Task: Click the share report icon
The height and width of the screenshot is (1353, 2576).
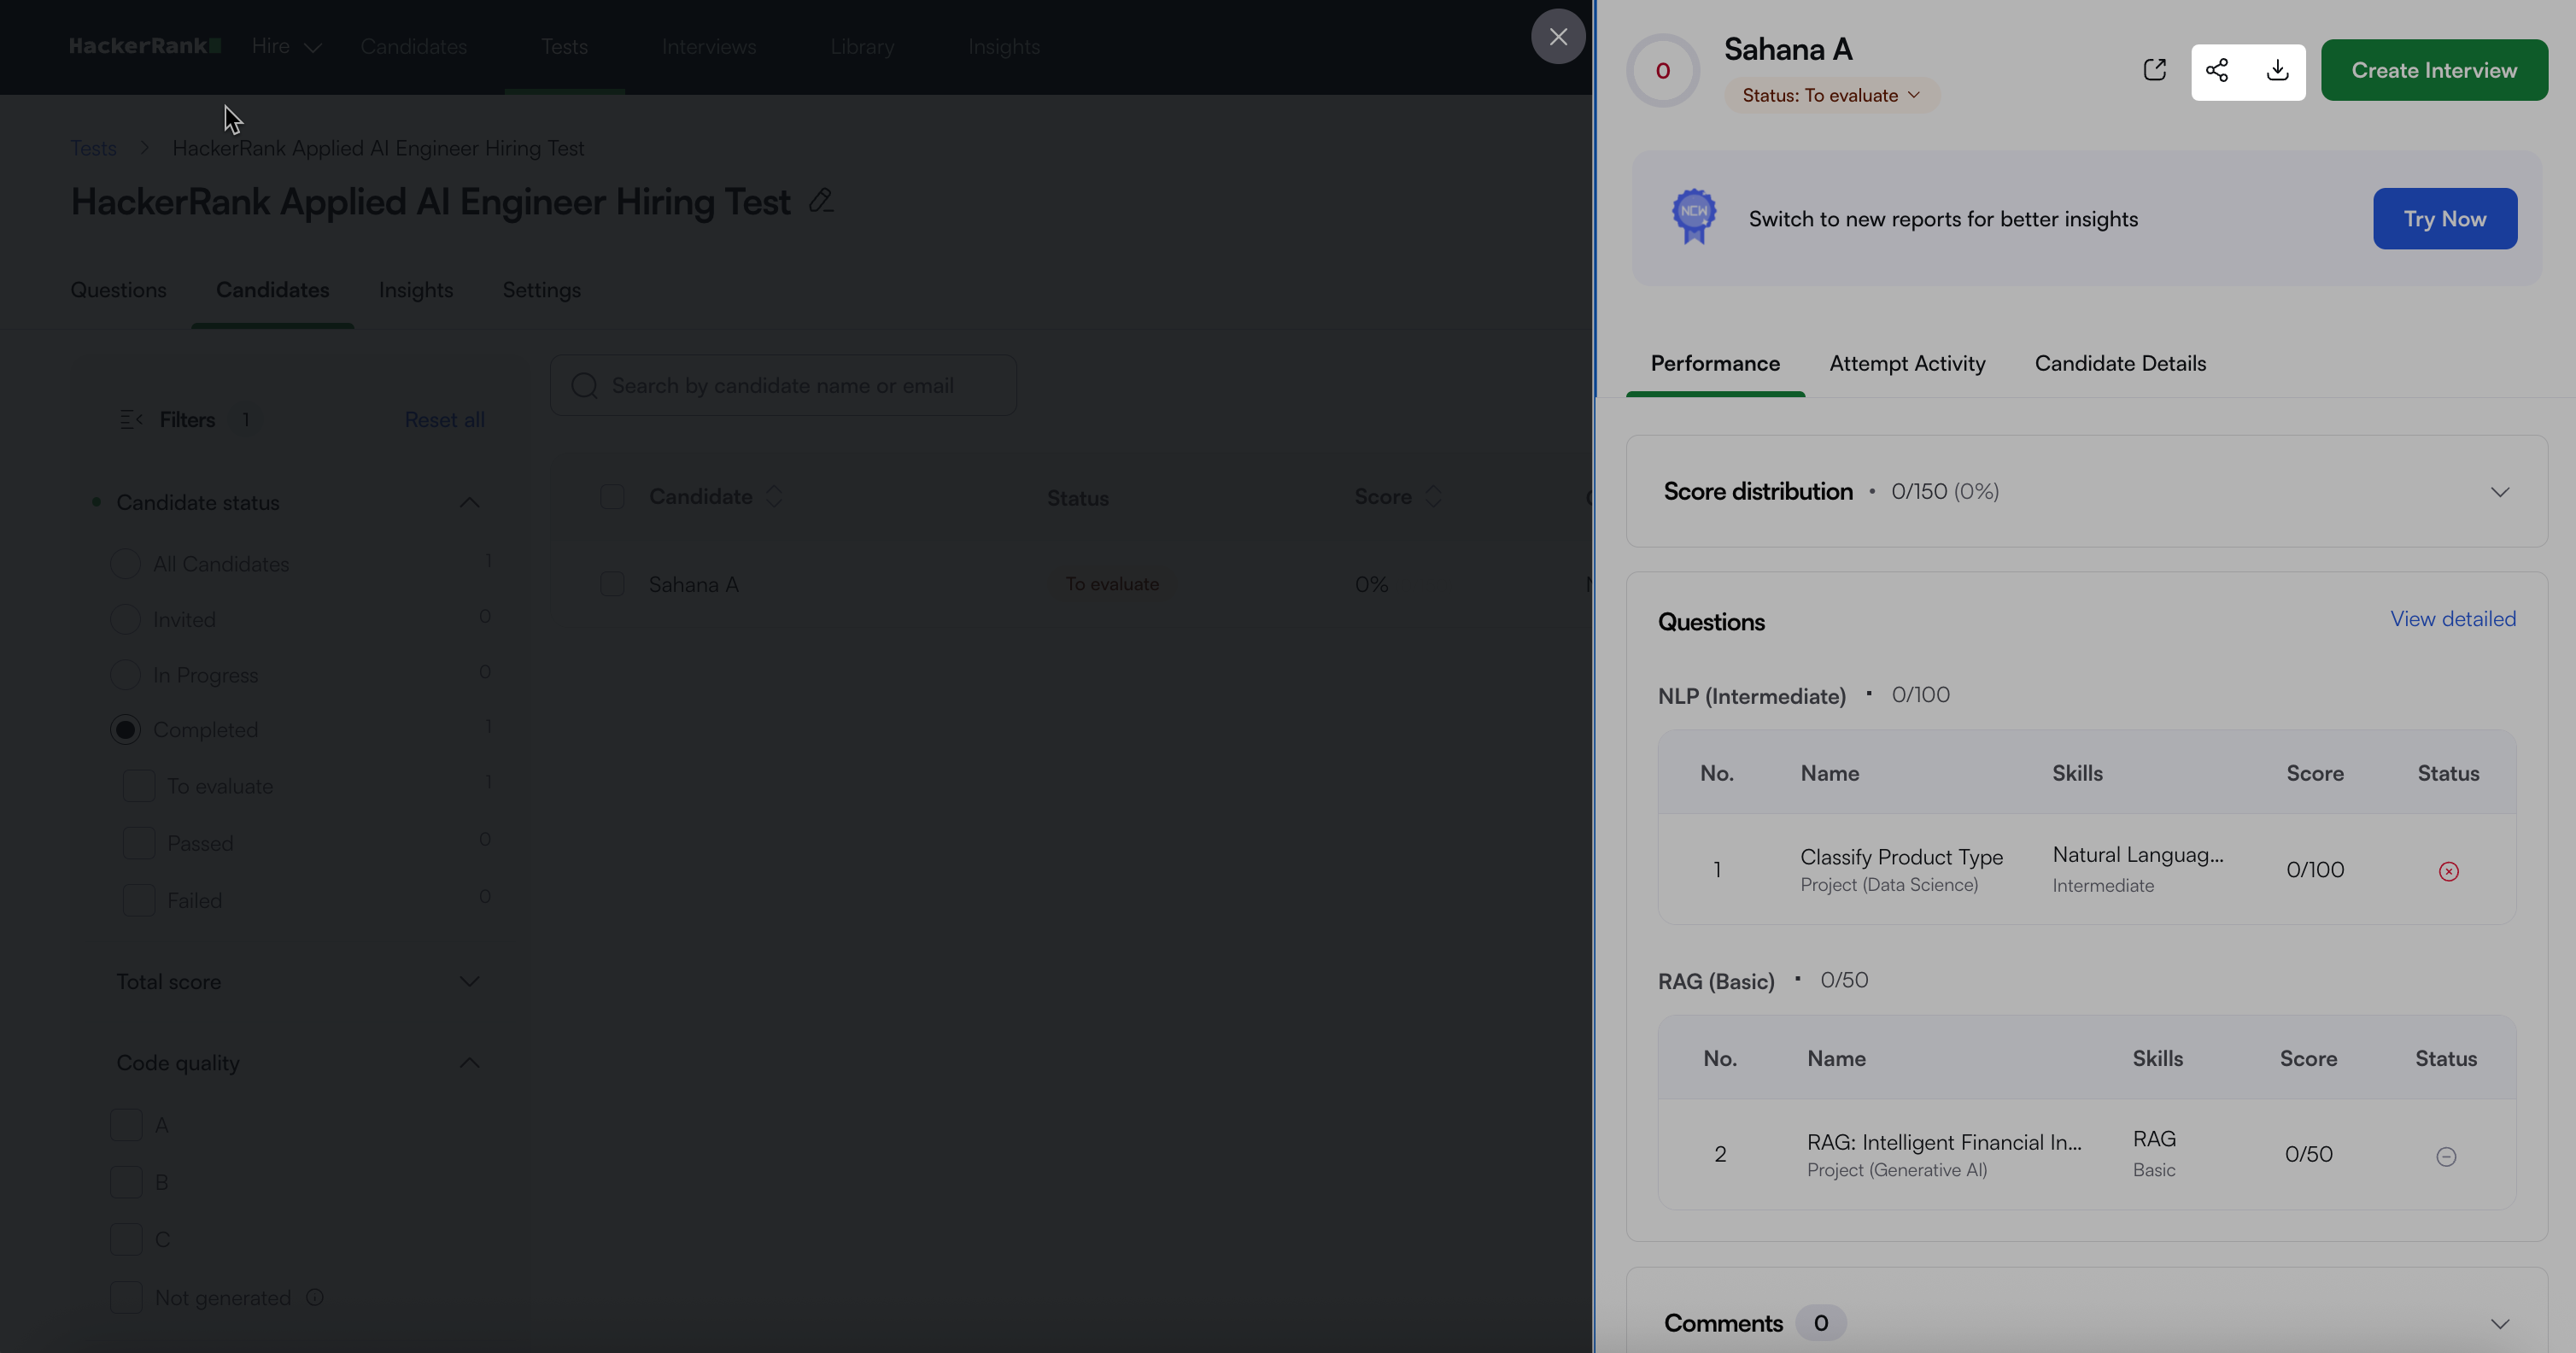Action: pos(2217,70)
